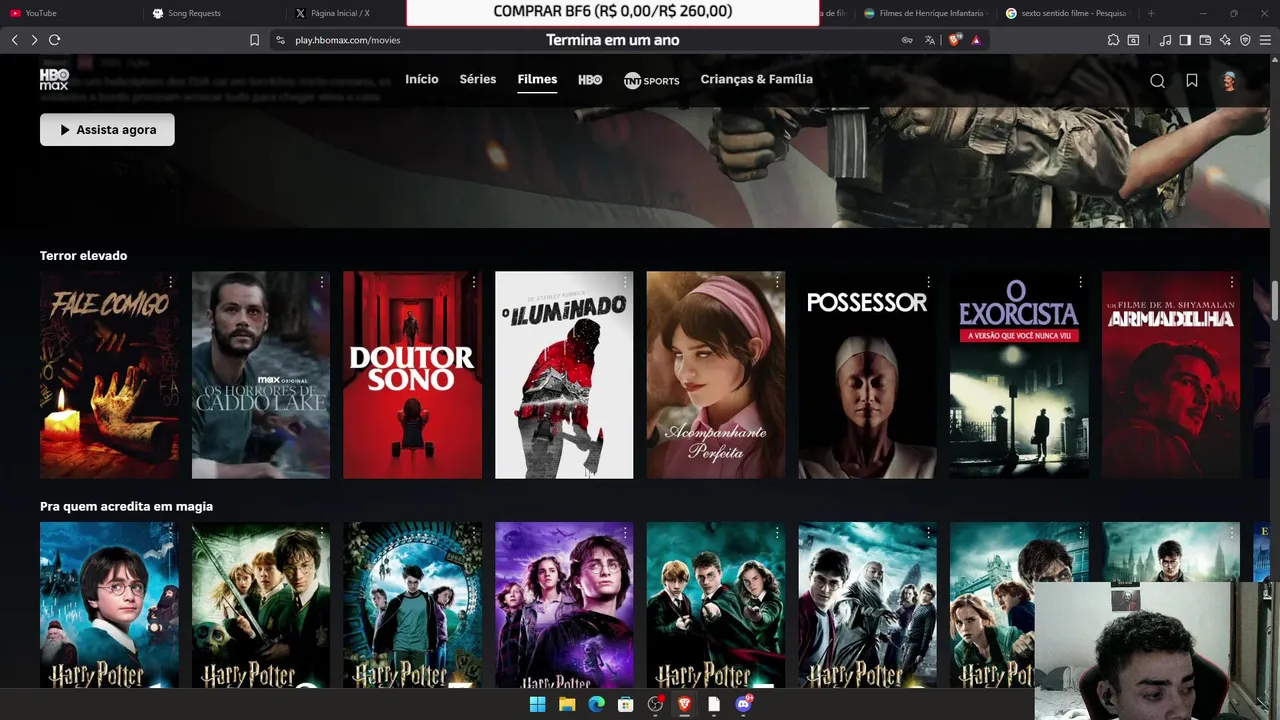Open HBO Max search
Viewport: 1280px width, 720px height.
(x=1157, y=81)
